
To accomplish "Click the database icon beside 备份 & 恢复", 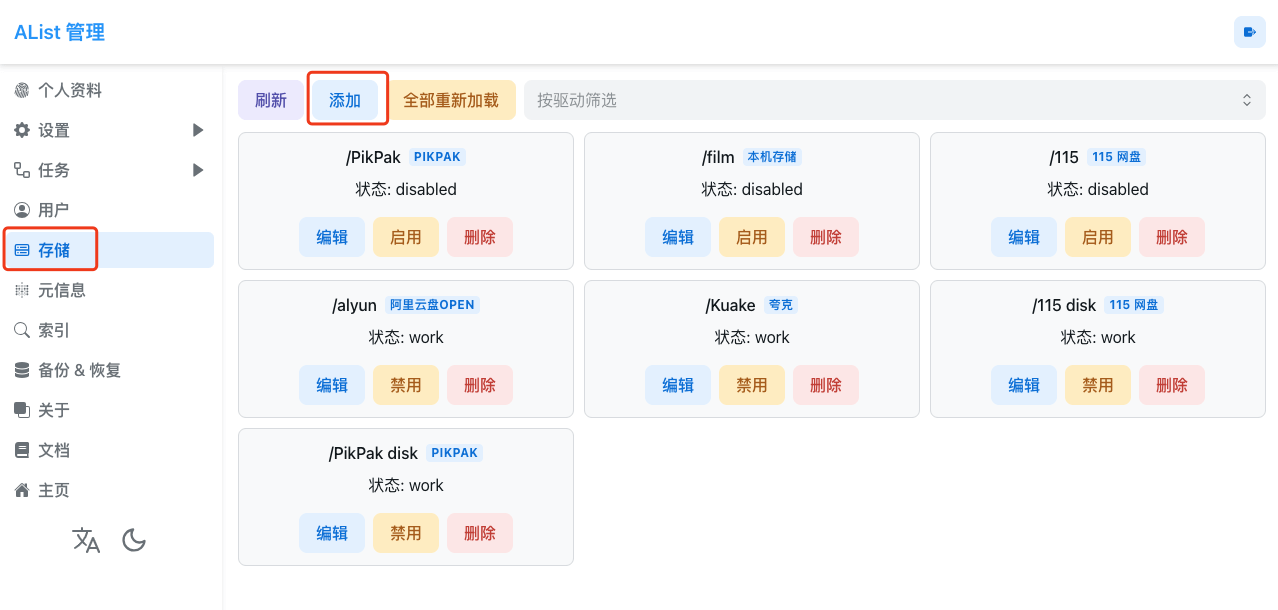I will point(22,371).
